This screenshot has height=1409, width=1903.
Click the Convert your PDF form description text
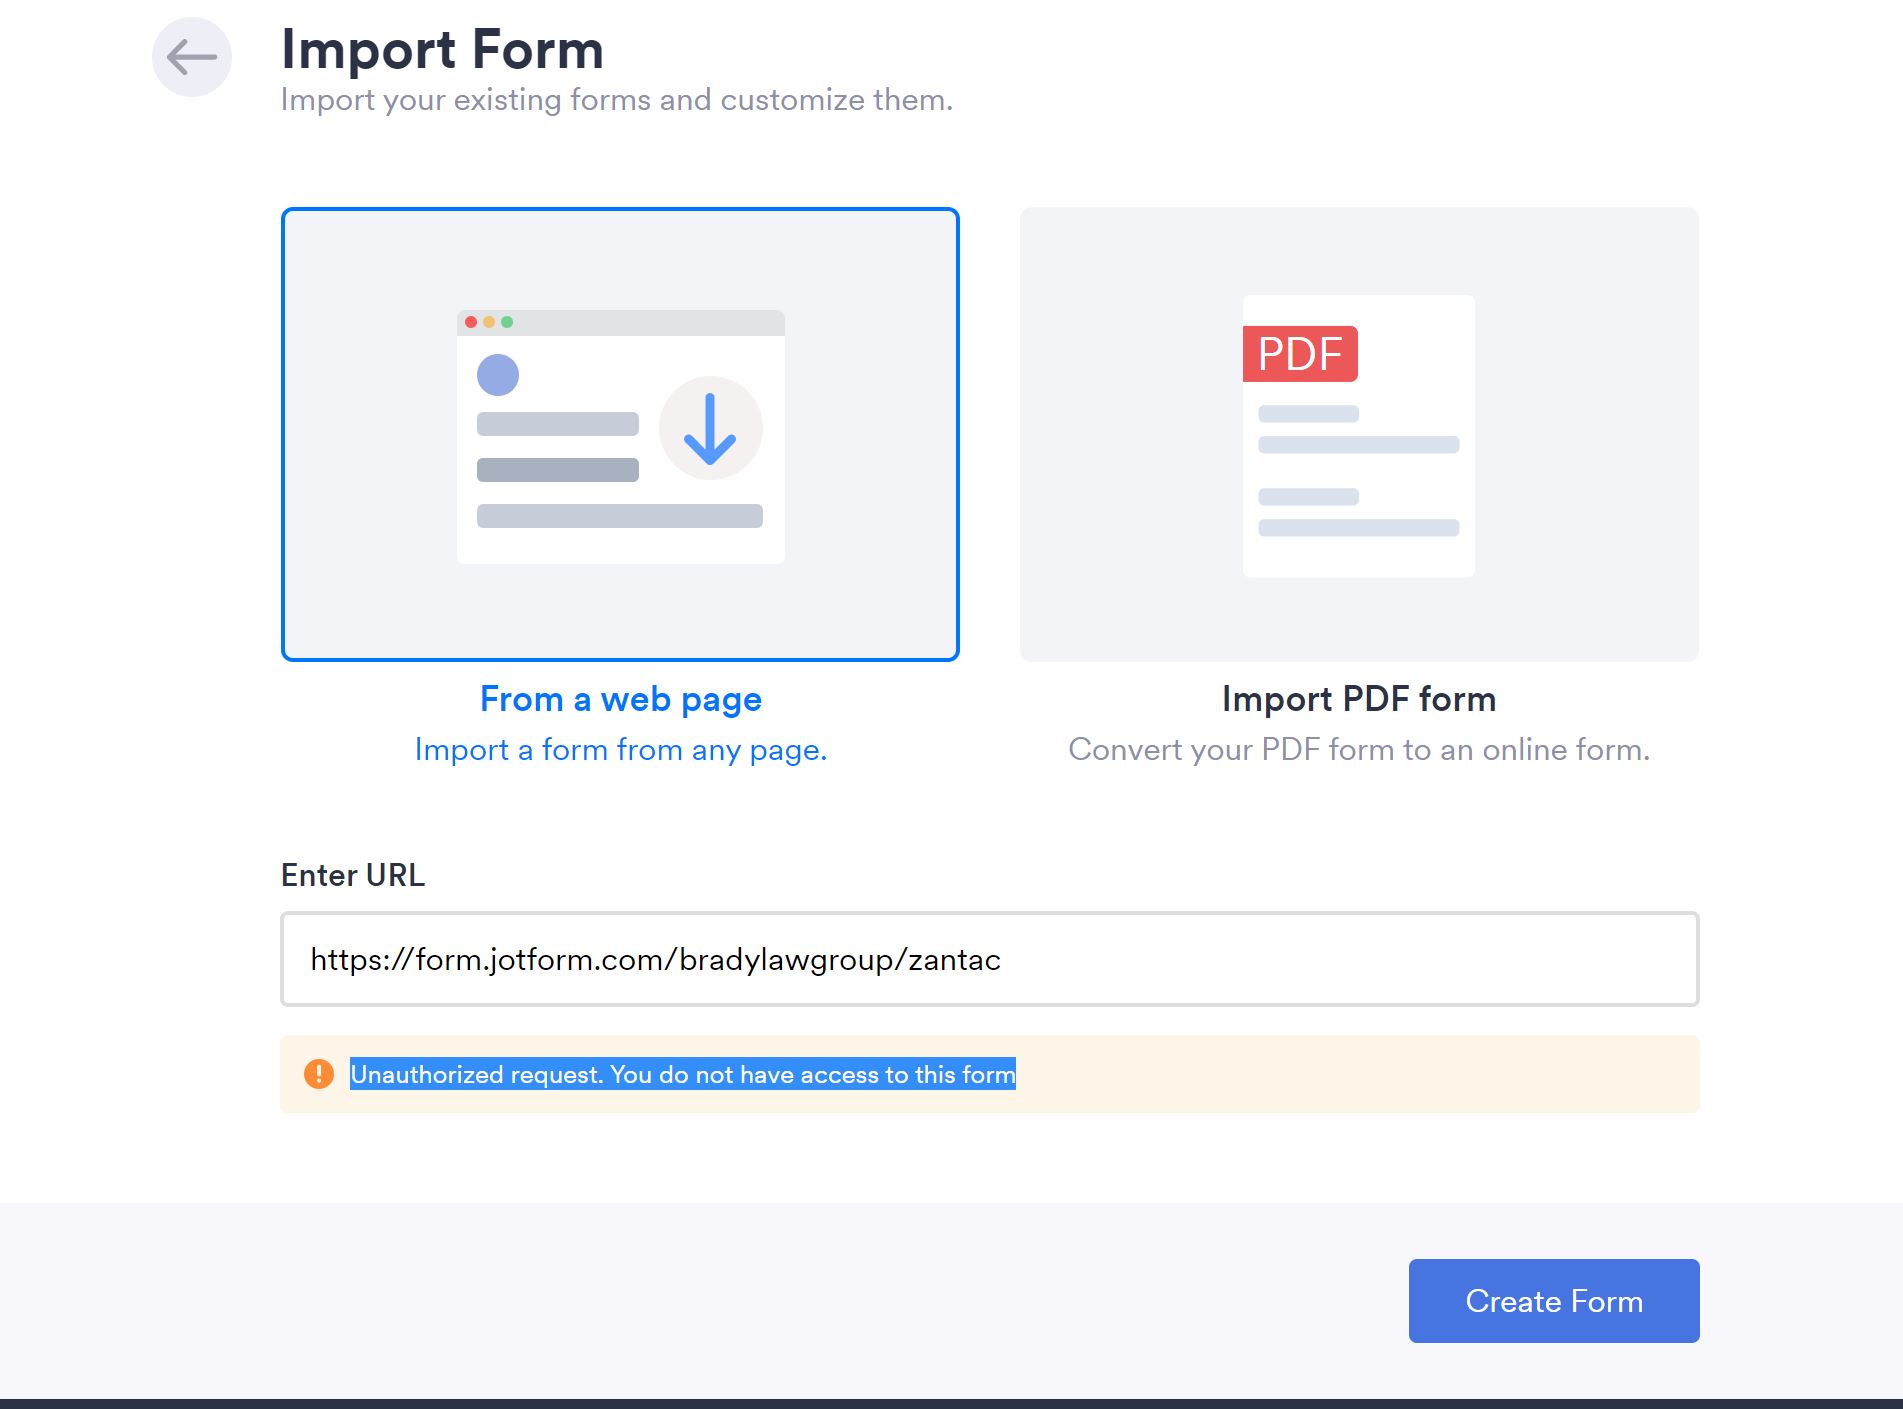(1358, 749)
